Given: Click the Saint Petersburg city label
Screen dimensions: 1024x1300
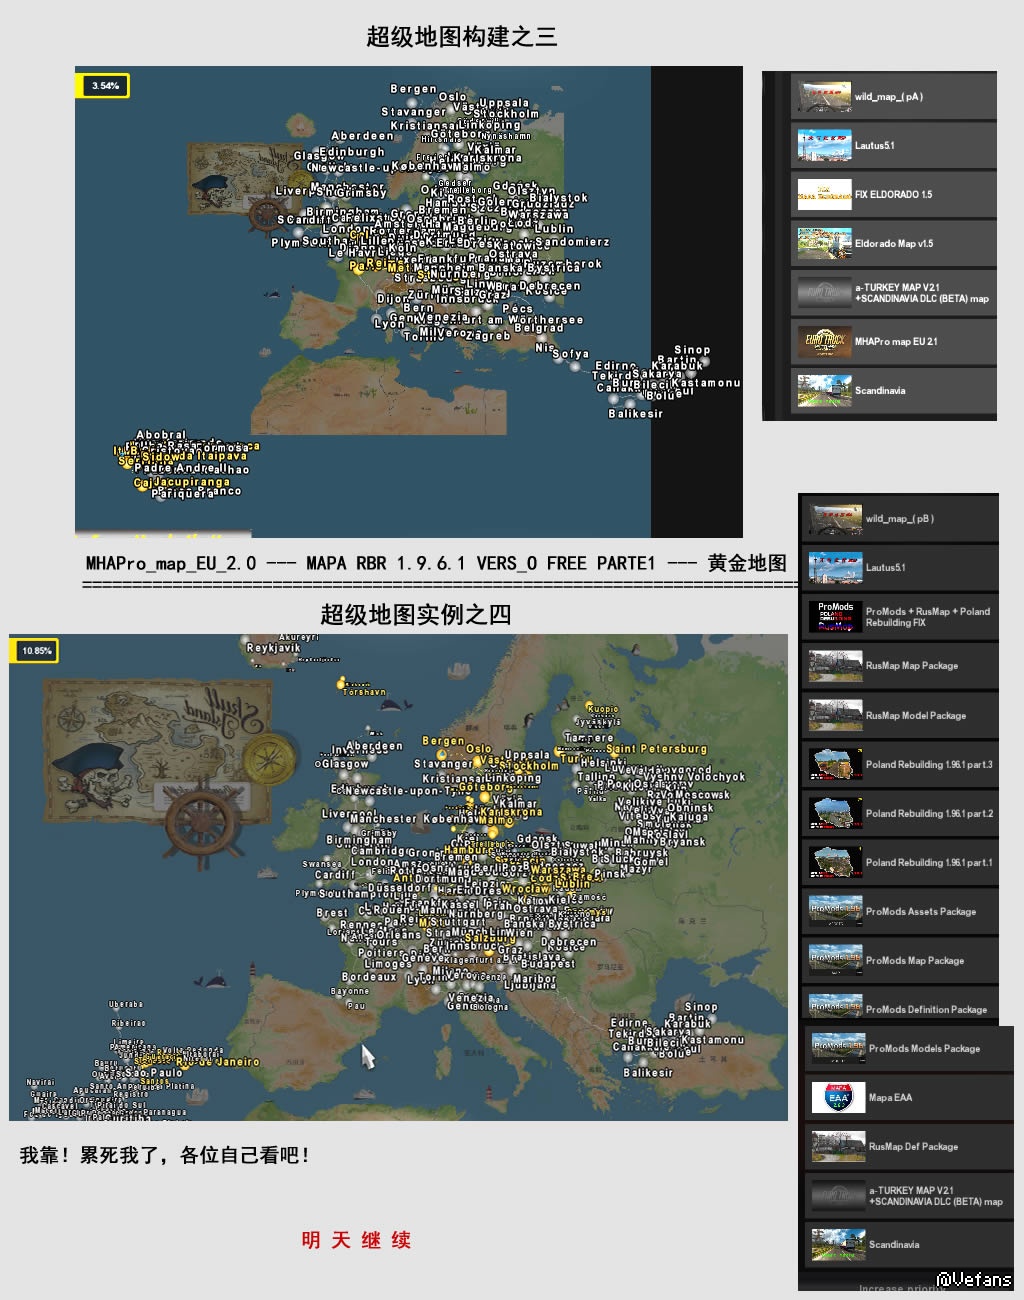Looking at the screenshot, I should click(x=656, y=748).
